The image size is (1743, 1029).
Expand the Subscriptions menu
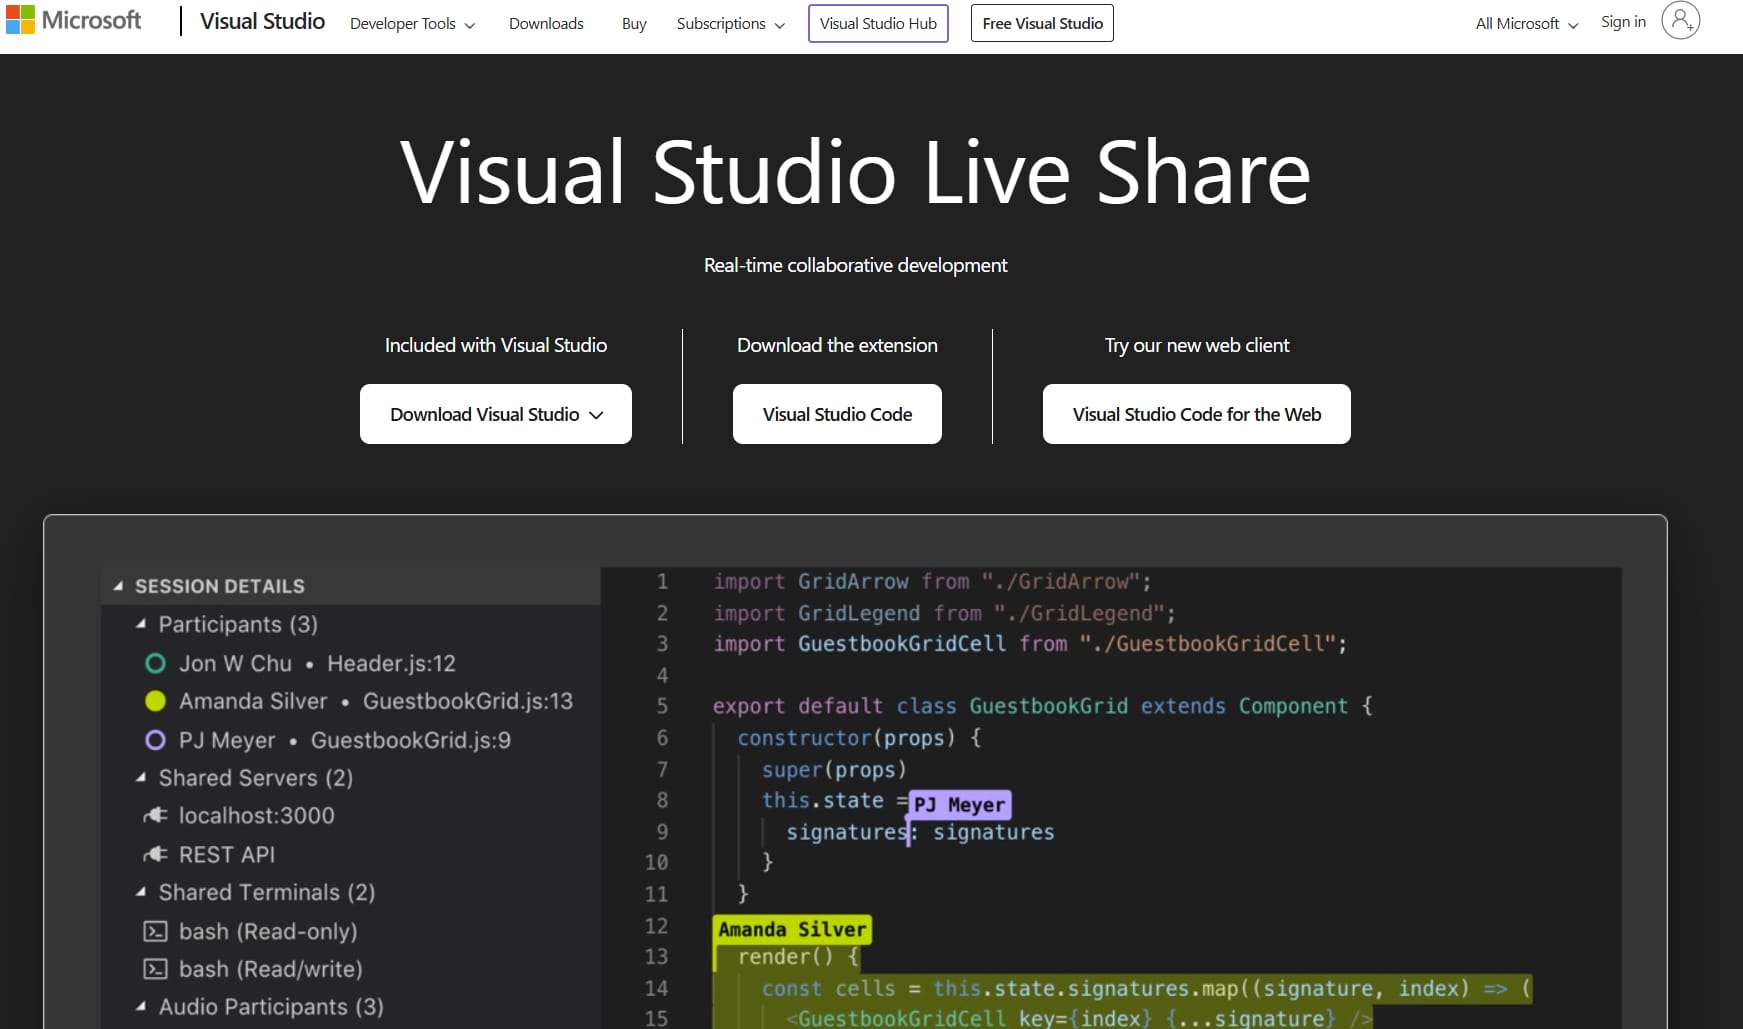(730, 23)
